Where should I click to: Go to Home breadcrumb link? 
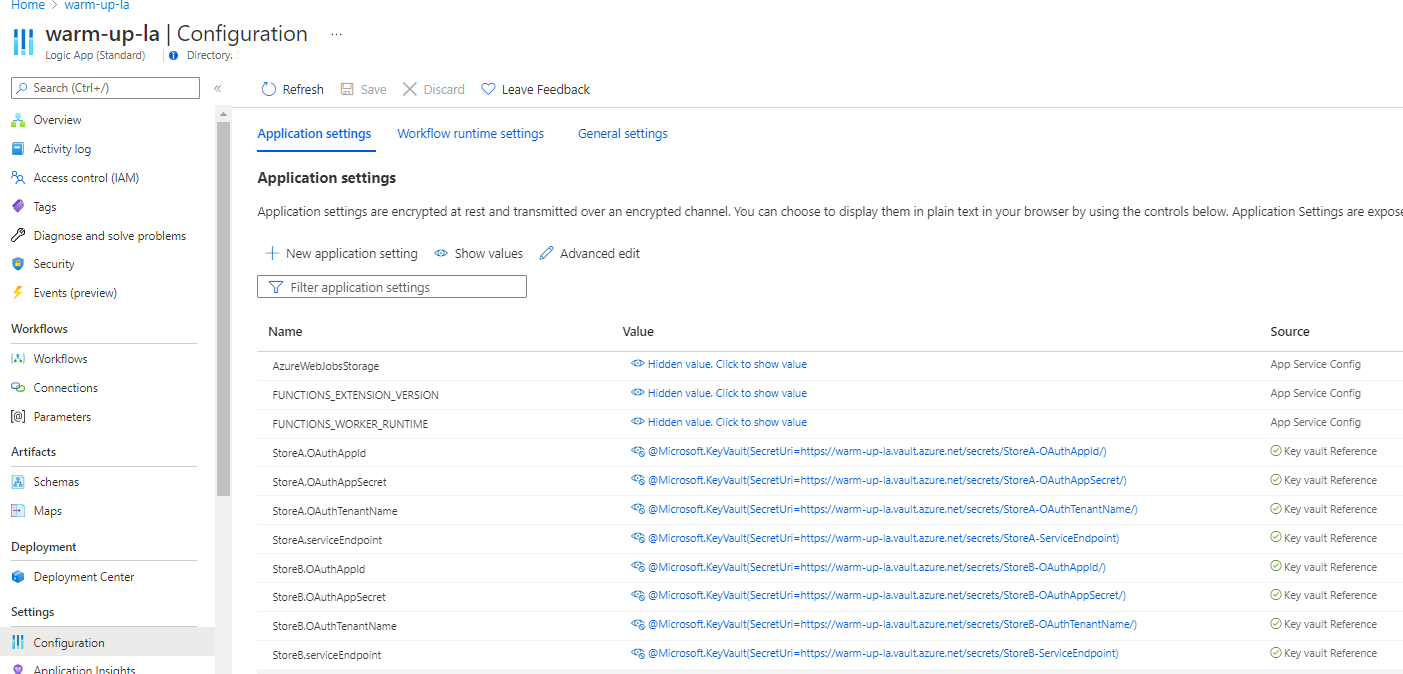(x=28, y=5)
